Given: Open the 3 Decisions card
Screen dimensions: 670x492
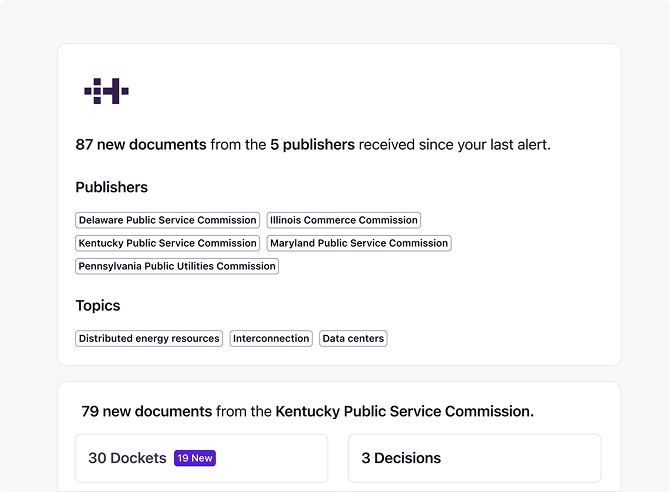Looking at the screenshot, I should [x=475, y=458].
